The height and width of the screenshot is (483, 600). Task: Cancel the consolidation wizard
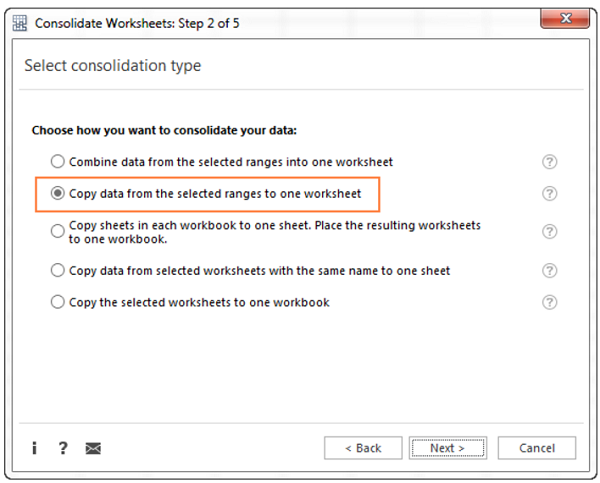tap(536, 448)
